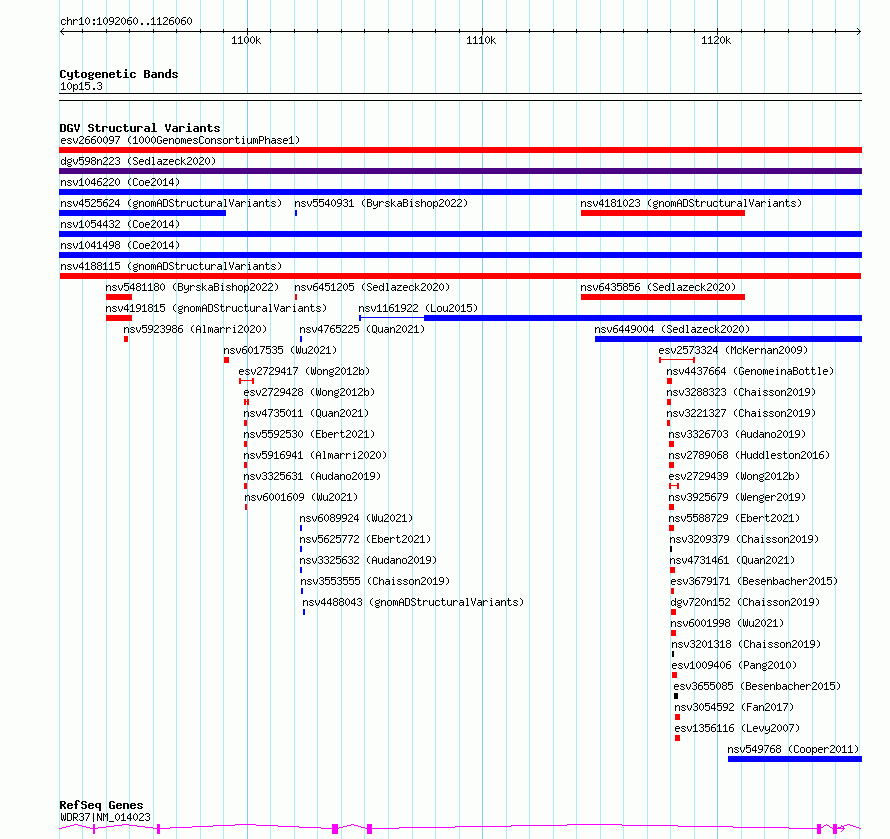The height and width of the screenshot is (839, 890).
Task: Click nsv5625772 (Ebert2021) label
Action: click(365, 539)
